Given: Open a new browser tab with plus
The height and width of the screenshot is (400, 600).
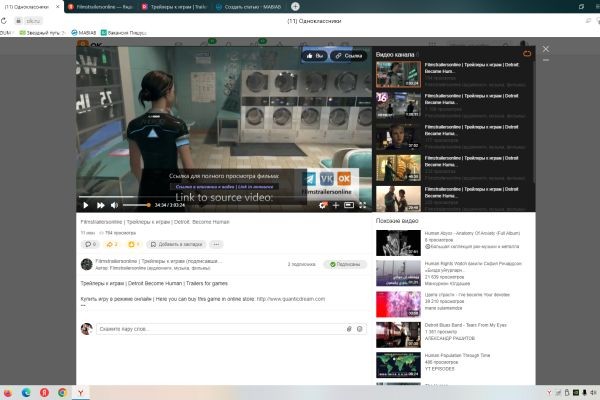Looking at the screenshot, I should [x=295, y=7].
